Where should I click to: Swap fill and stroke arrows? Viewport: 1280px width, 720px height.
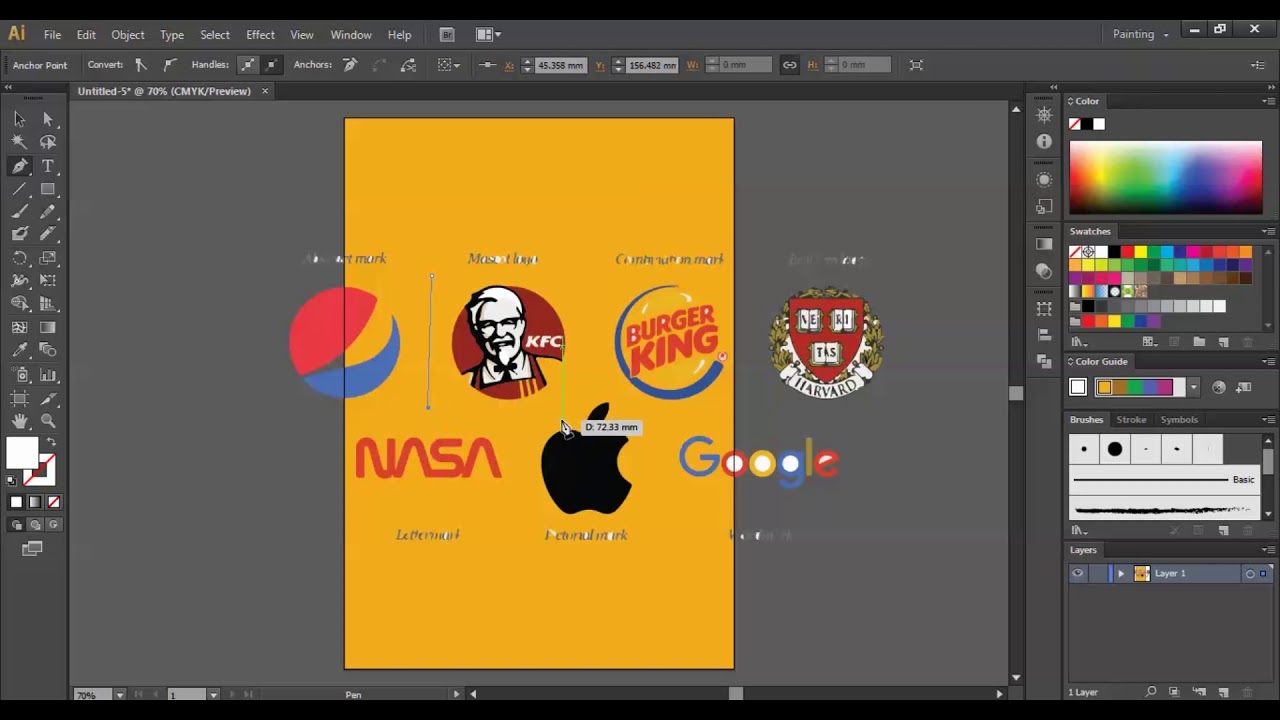coord(51,442)
